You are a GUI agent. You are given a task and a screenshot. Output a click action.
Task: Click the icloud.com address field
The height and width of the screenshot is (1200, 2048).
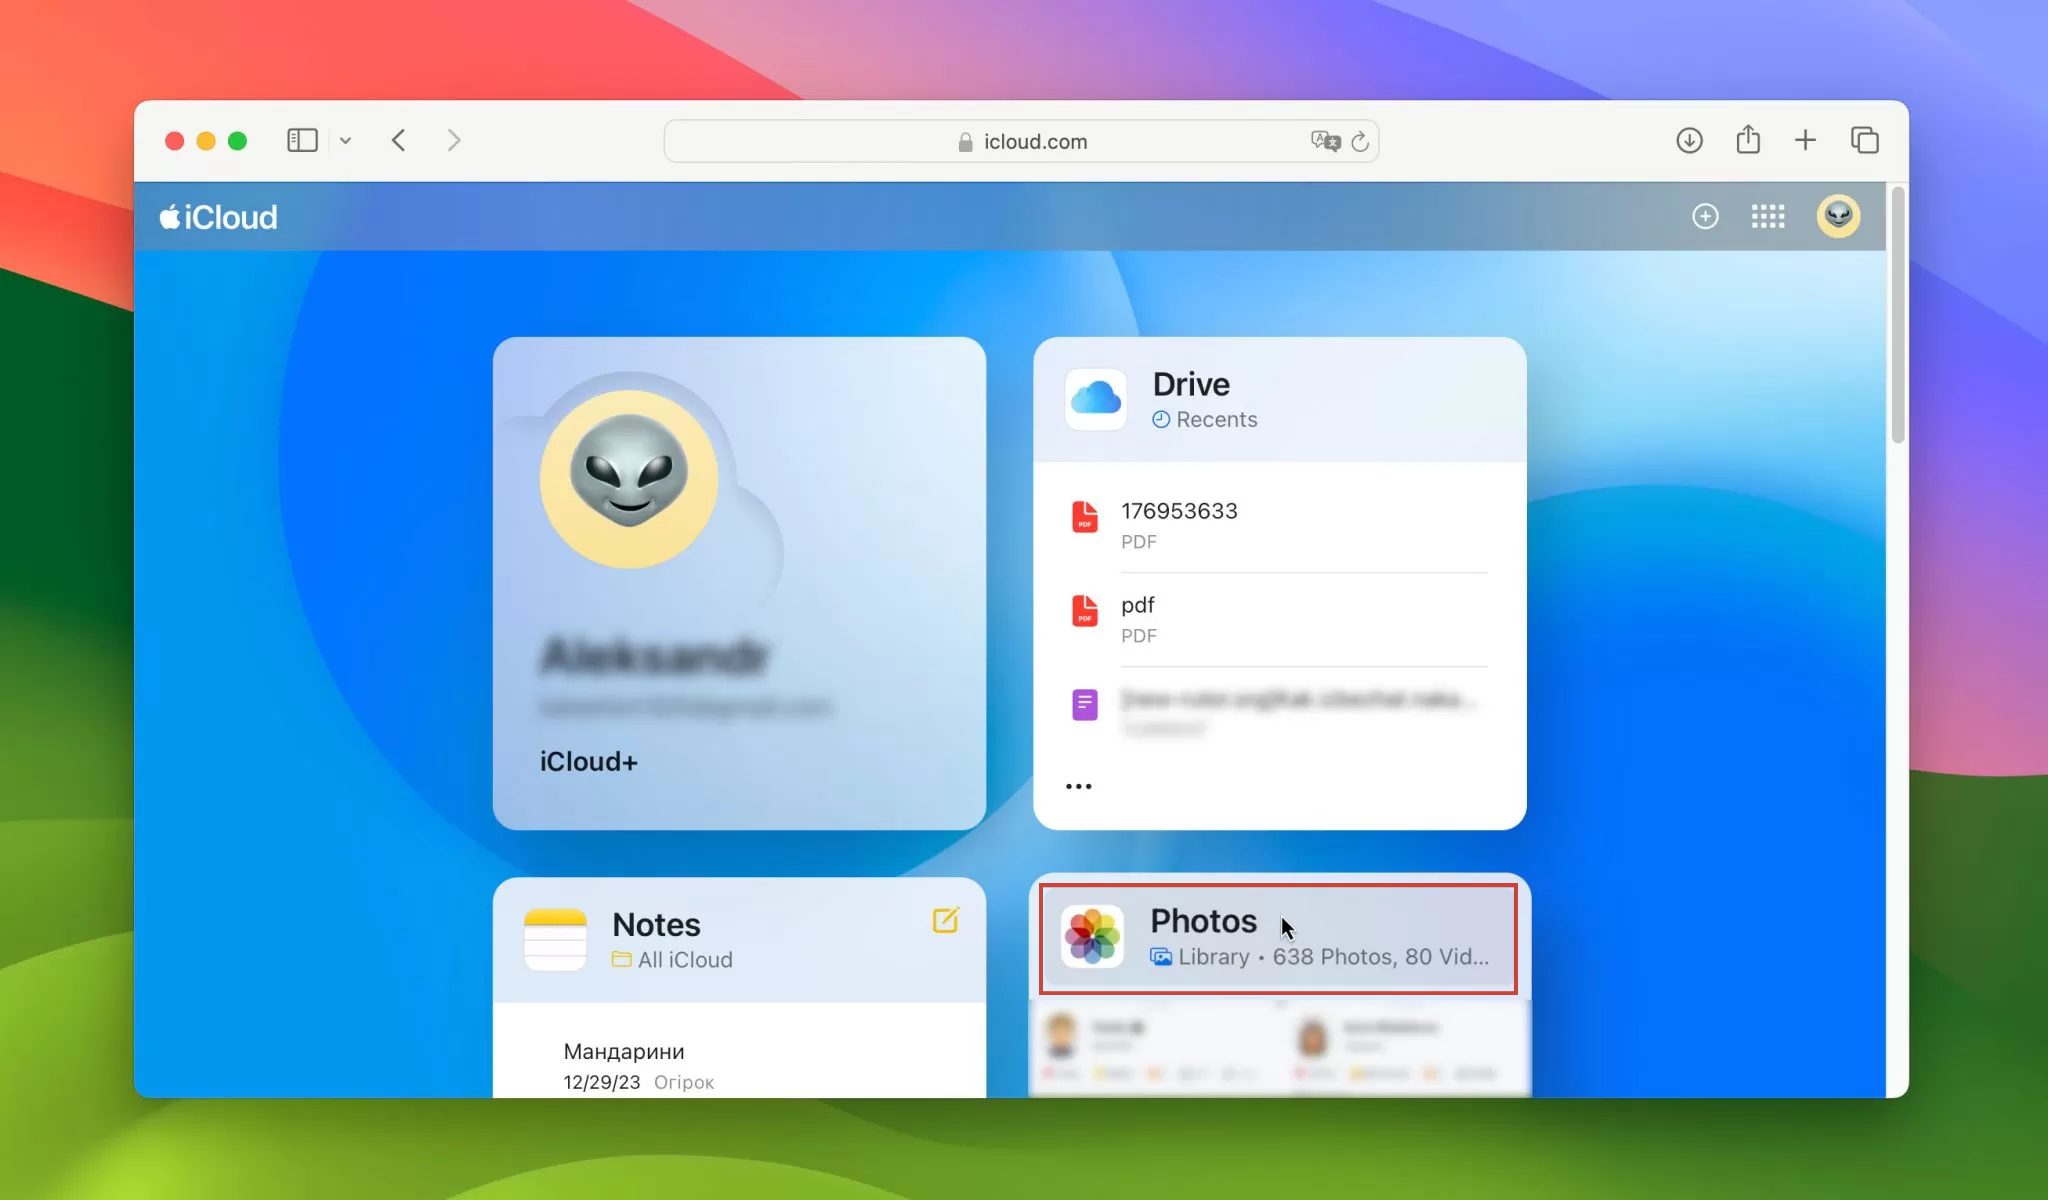point(1034,142)
